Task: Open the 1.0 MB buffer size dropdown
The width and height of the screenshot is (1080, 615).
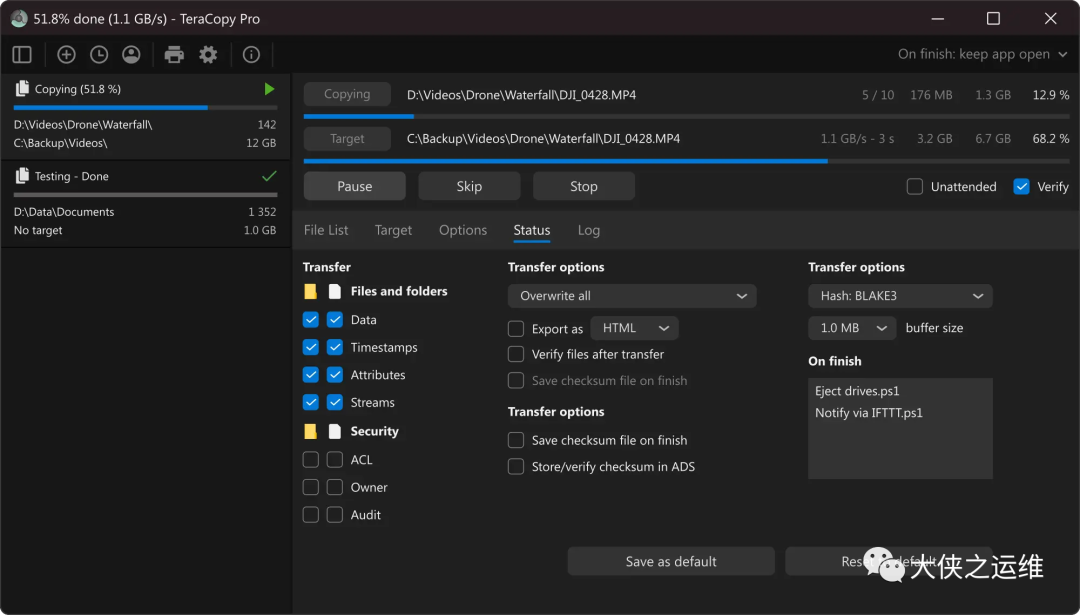Action: click(852, 328)
